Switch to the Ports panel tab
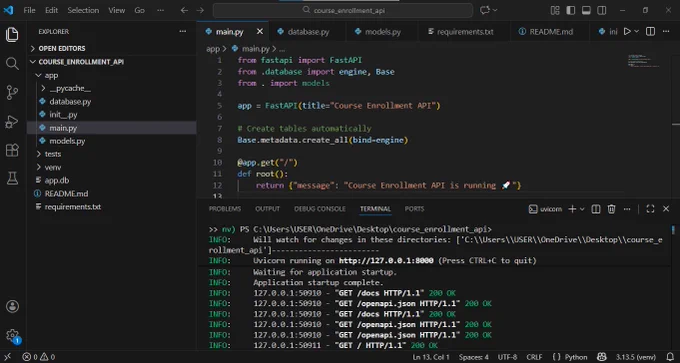 (415, 209)
